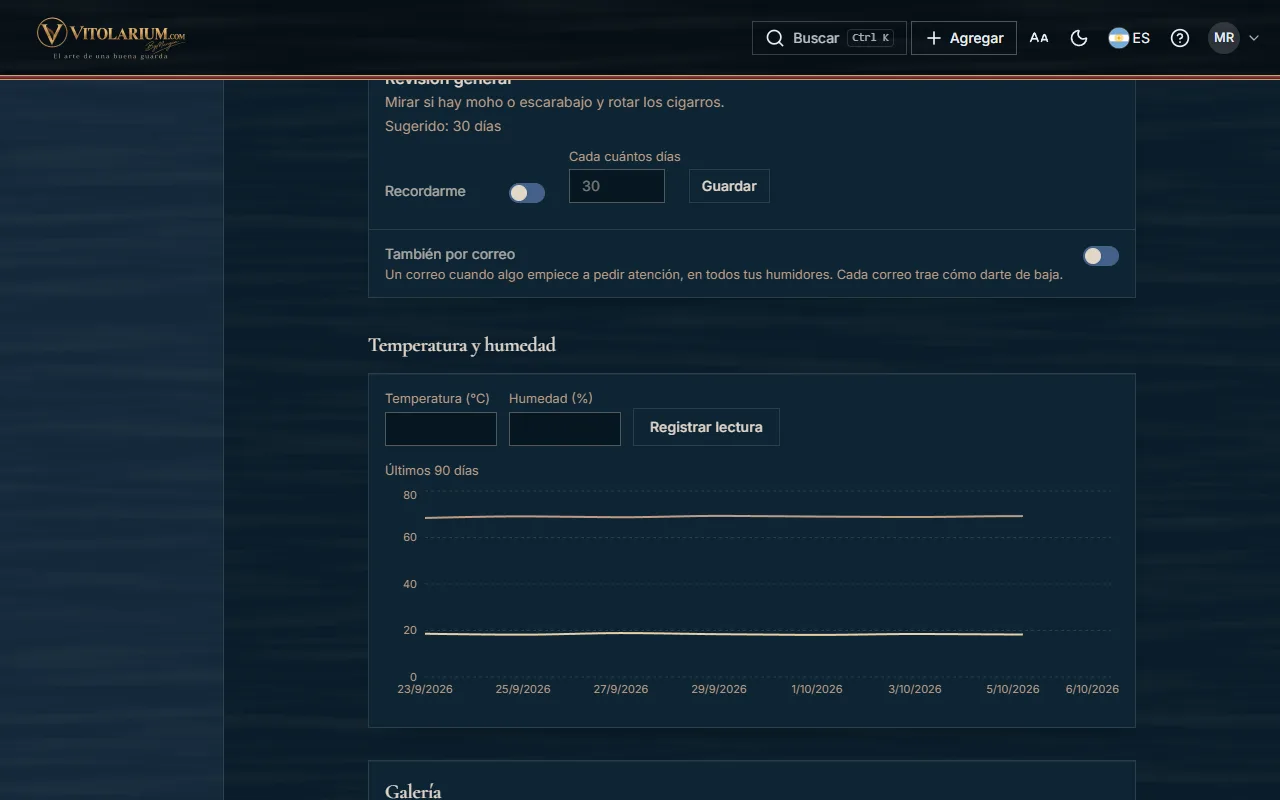This screenshot has width=1280, height=800.
Task: Click the ES language label
Action: point(1141,38)
